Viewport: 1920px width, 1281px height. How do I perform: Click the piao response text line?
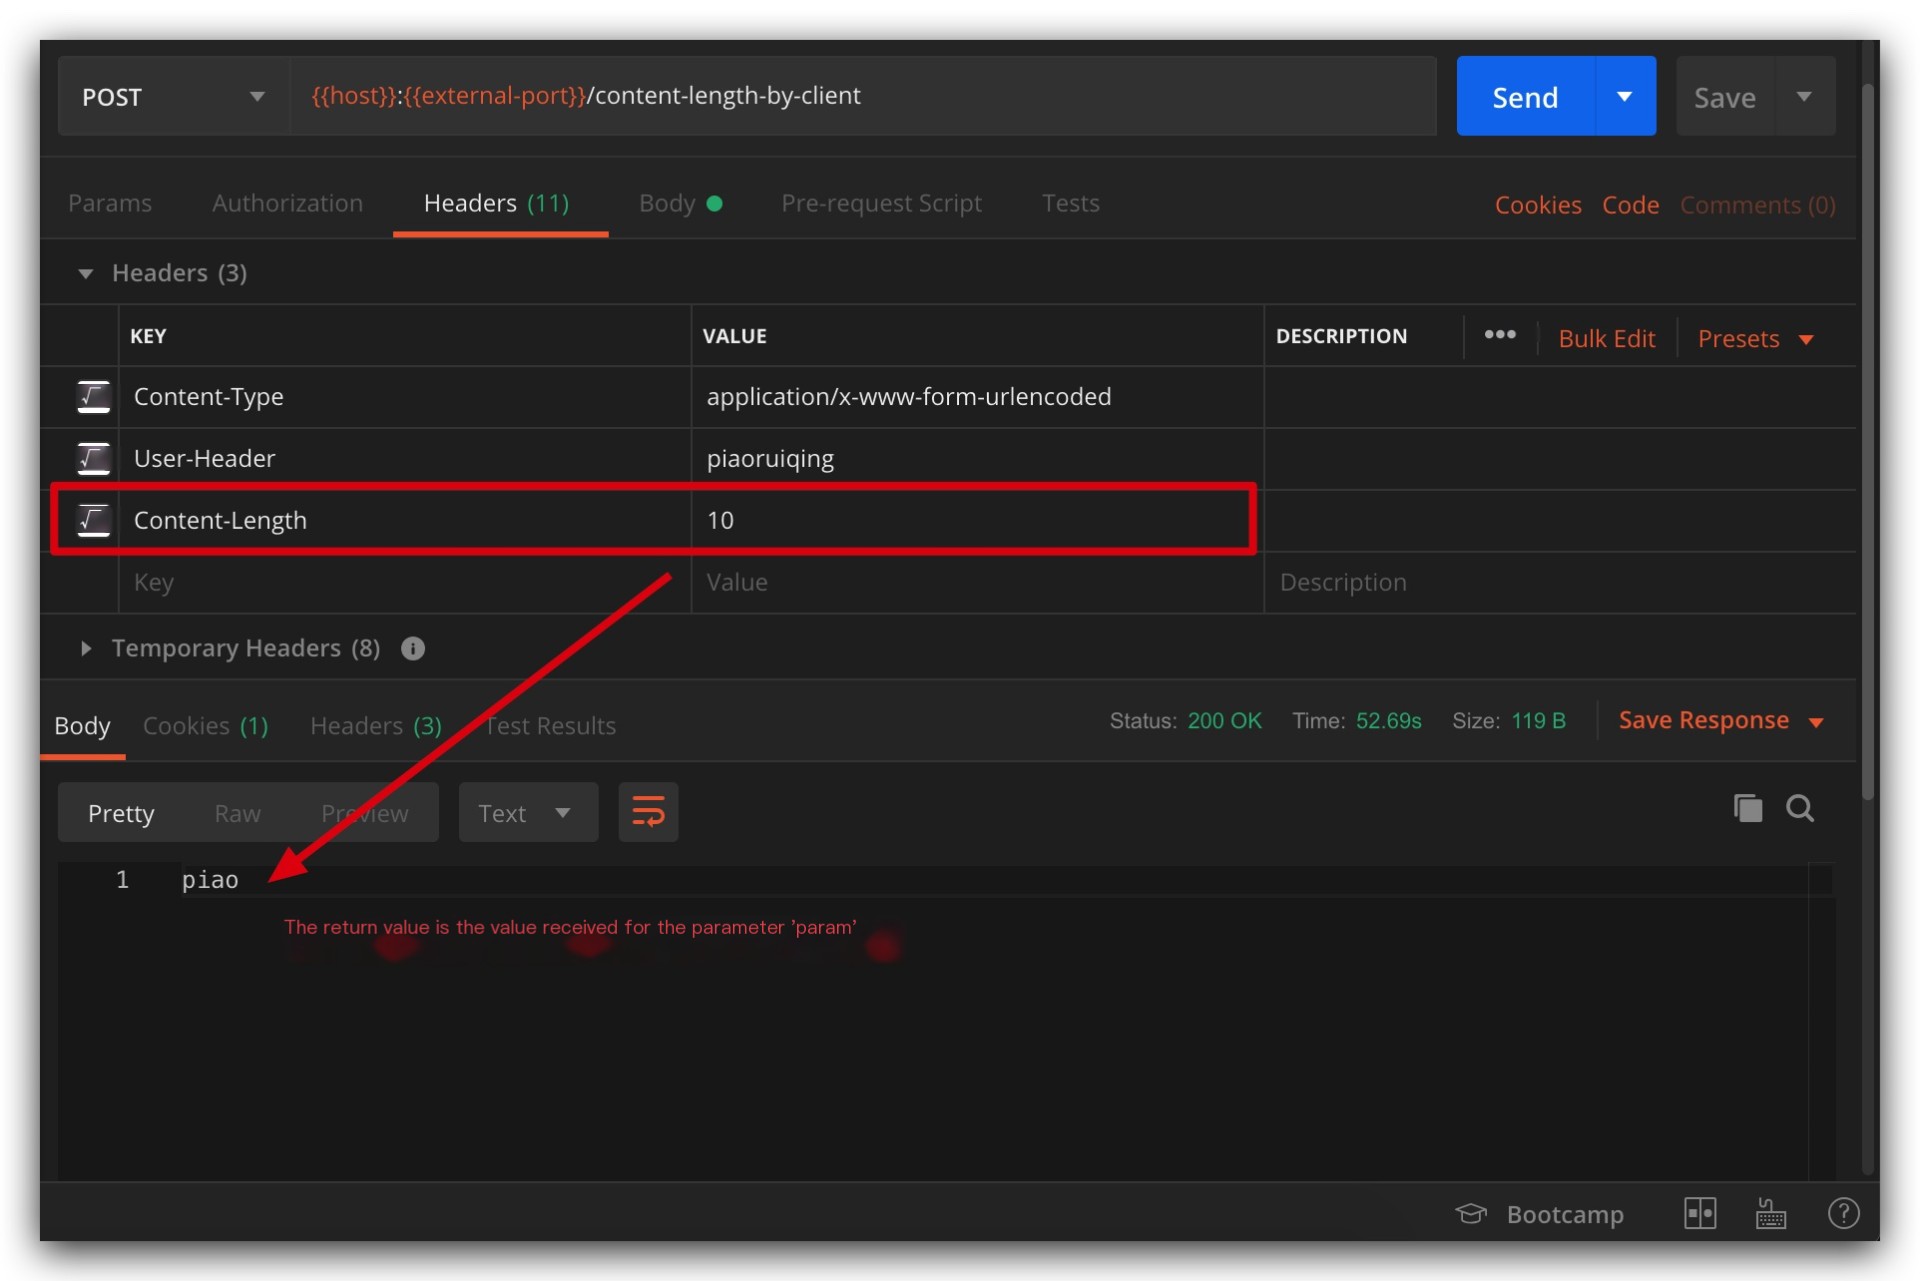pyautogui.click(x=210, y=880)
